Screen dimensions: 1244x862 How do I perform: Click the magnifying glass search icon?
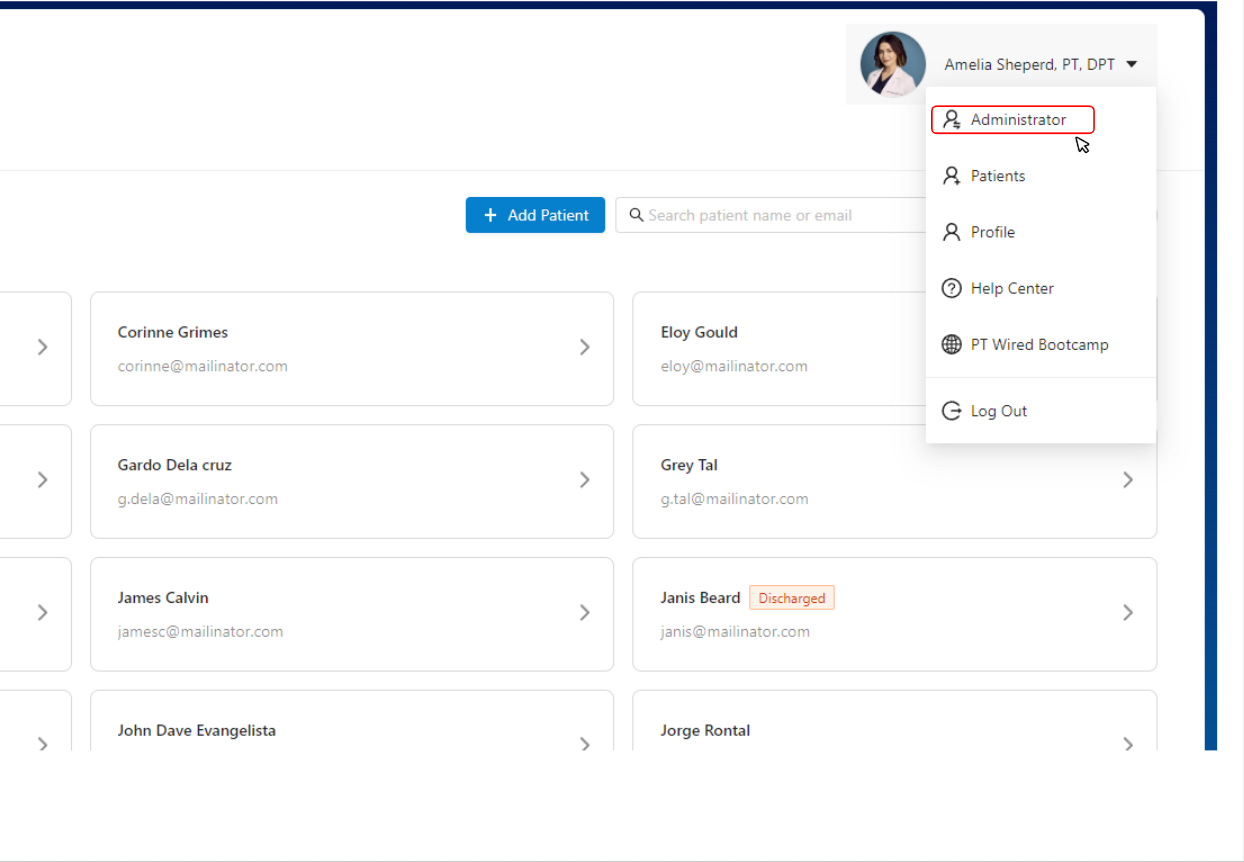636,215
